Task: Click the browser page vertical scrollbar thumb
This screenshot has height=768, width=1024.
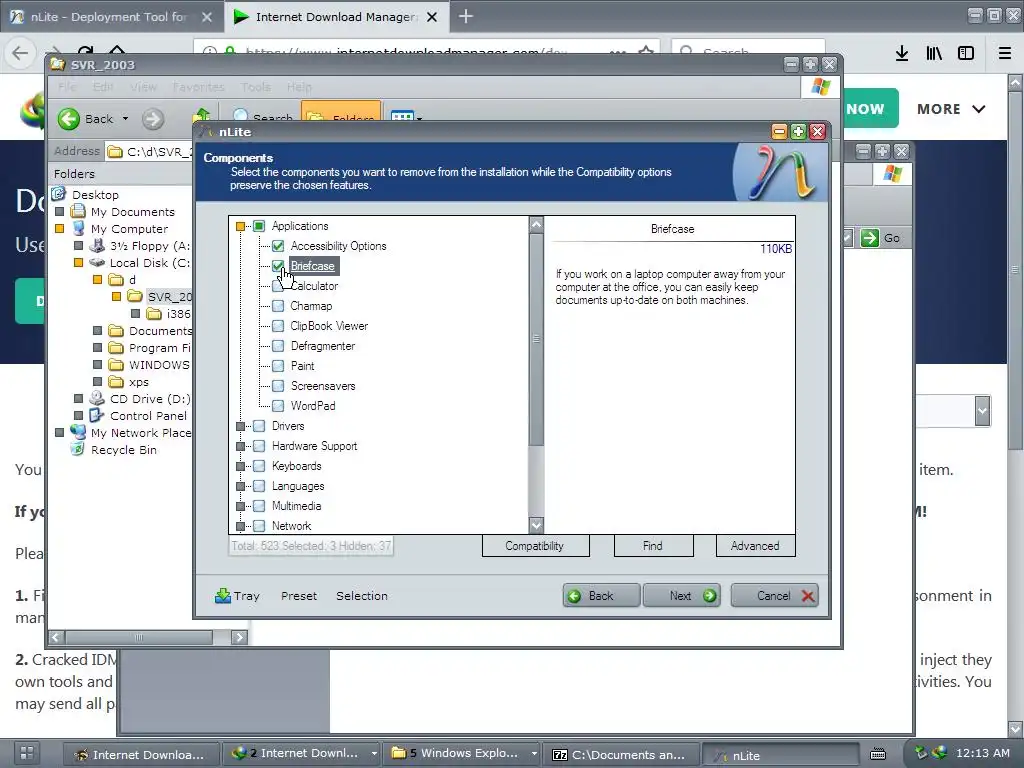Action: (1015, 269)
